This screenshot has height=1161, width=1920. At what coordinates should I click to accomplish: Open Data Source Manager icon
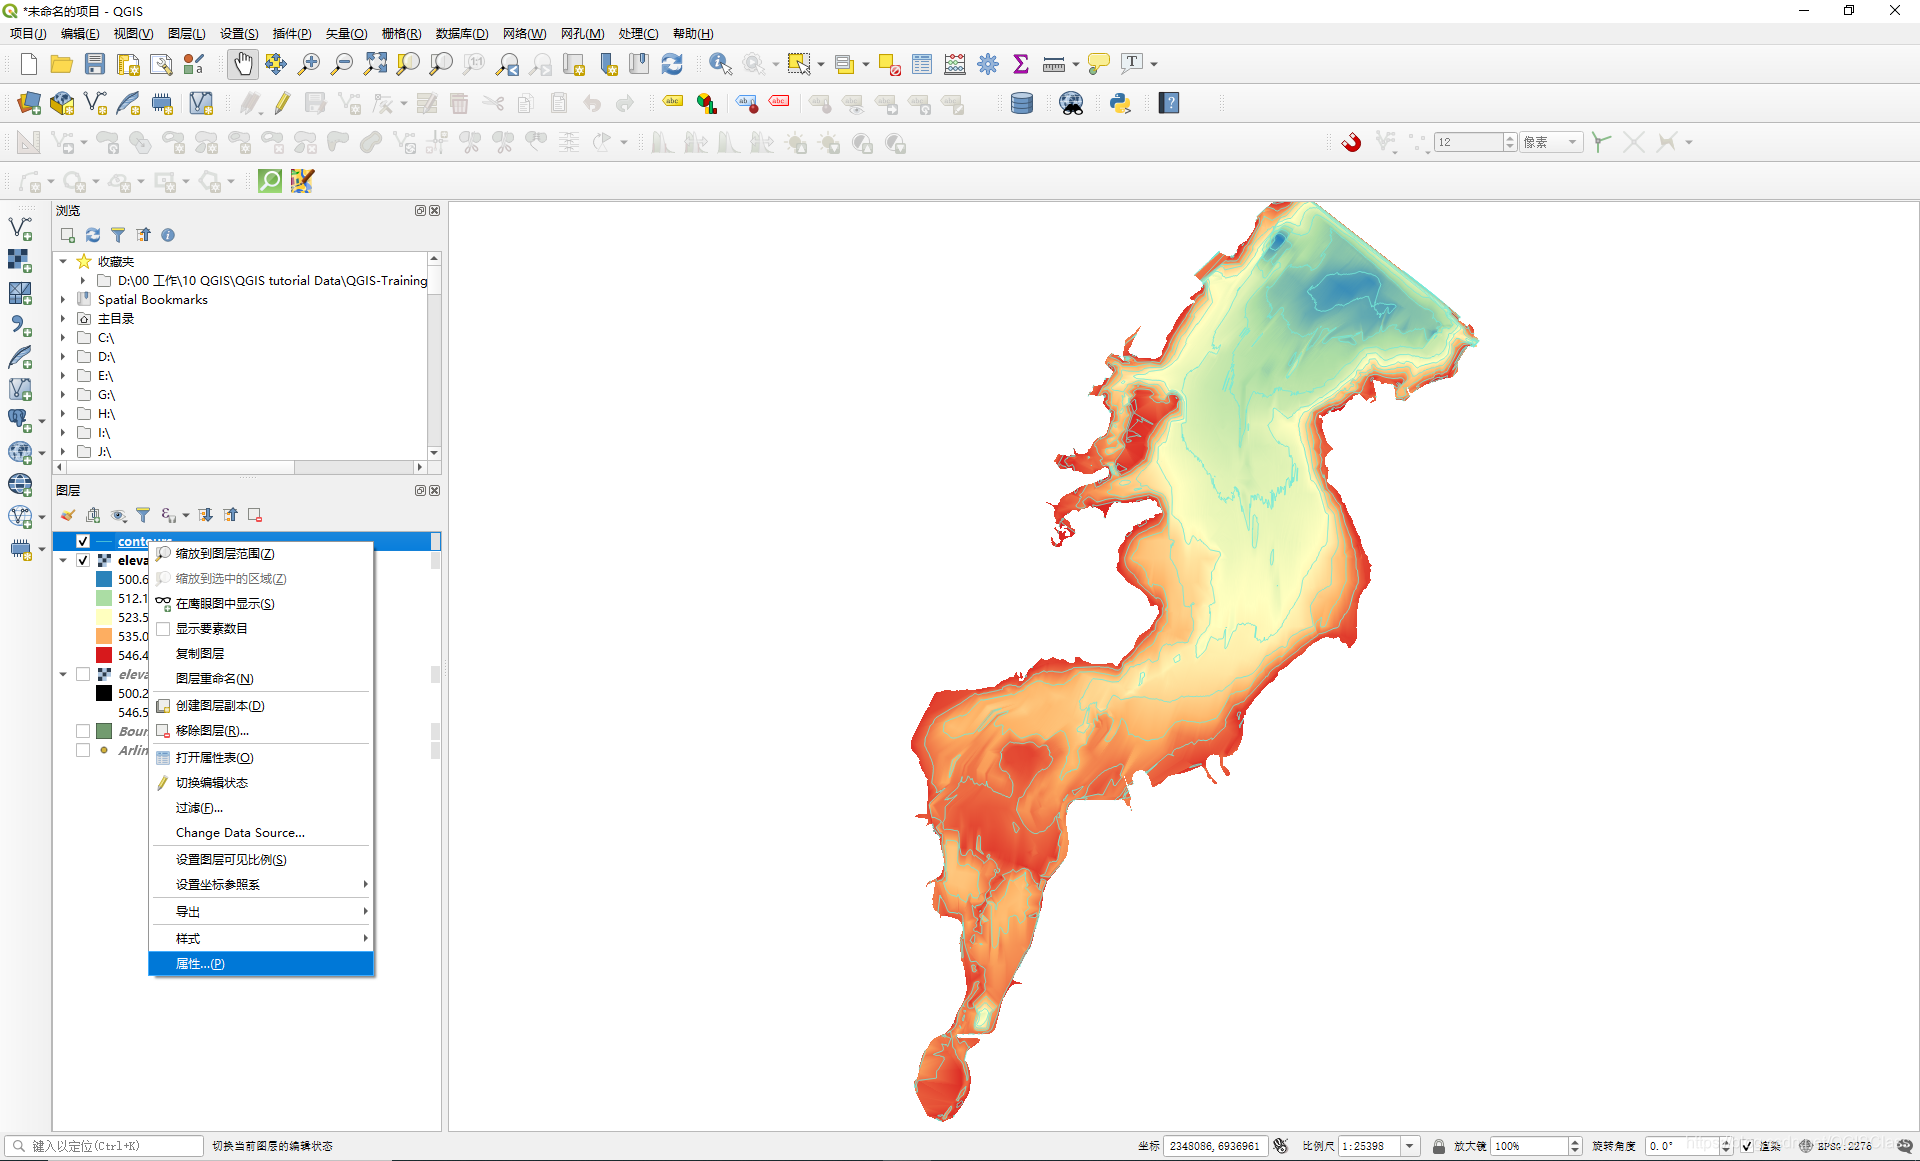pos(29,103)
